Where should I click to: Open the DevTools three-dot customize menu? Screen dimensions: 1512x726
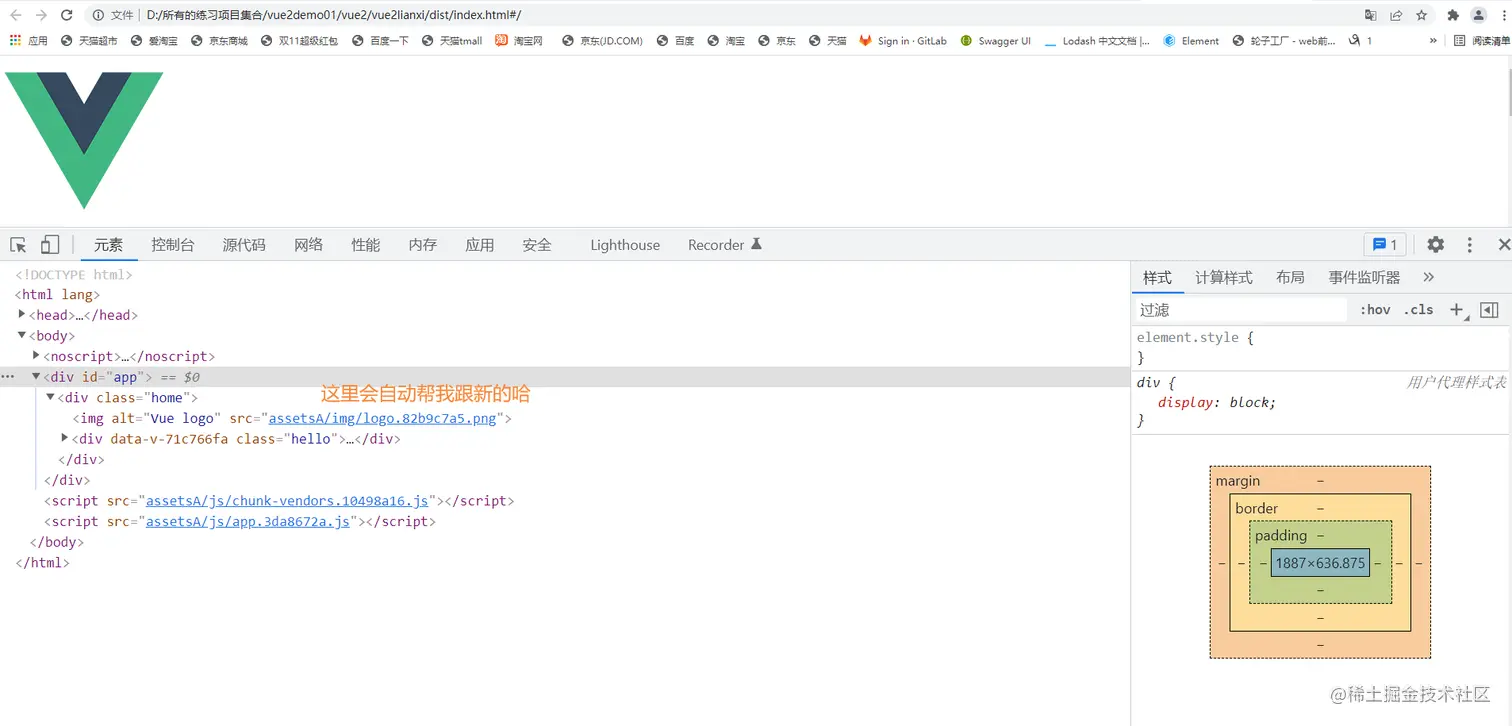coord(1470,245)
